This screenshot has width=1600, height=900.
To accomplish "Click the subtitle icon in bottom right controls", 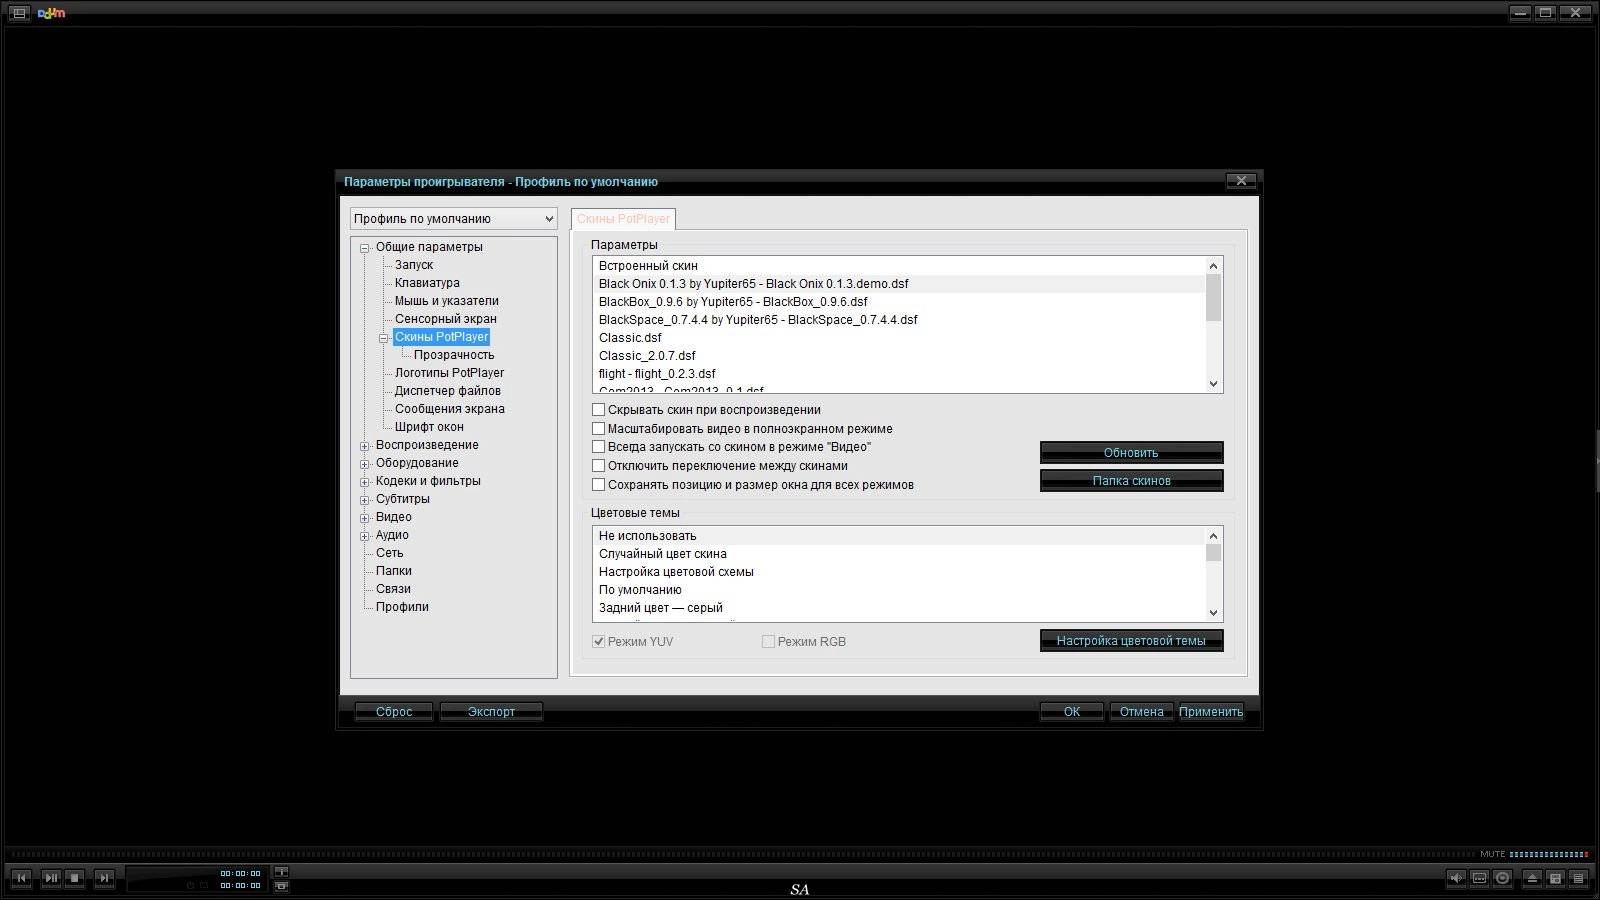I will click(x=1479, y=878).
